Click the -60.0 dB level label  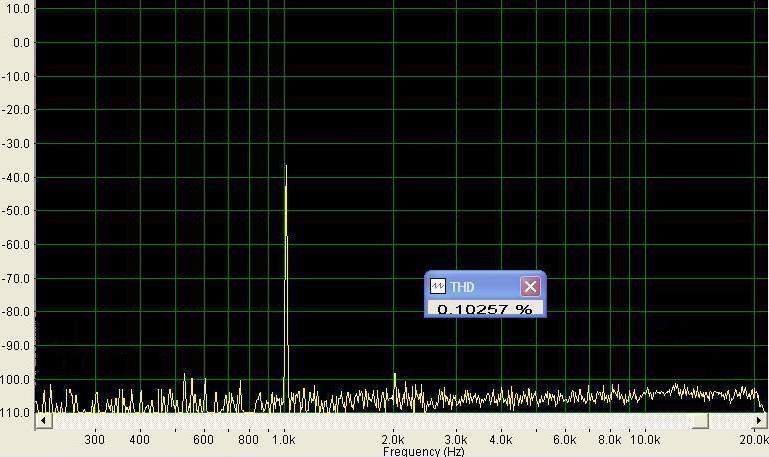pos(16,245)
